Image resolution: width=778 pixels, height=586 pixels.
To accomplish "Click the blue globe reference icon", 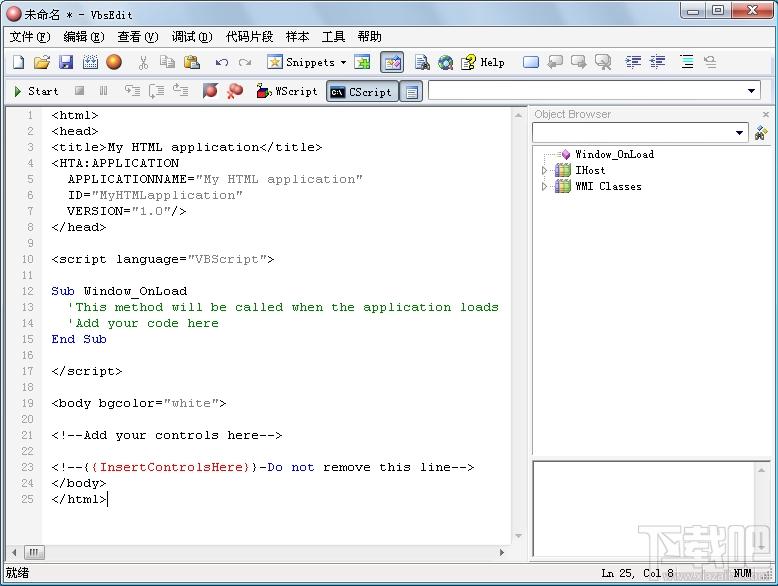I will [x=446, y=63].
